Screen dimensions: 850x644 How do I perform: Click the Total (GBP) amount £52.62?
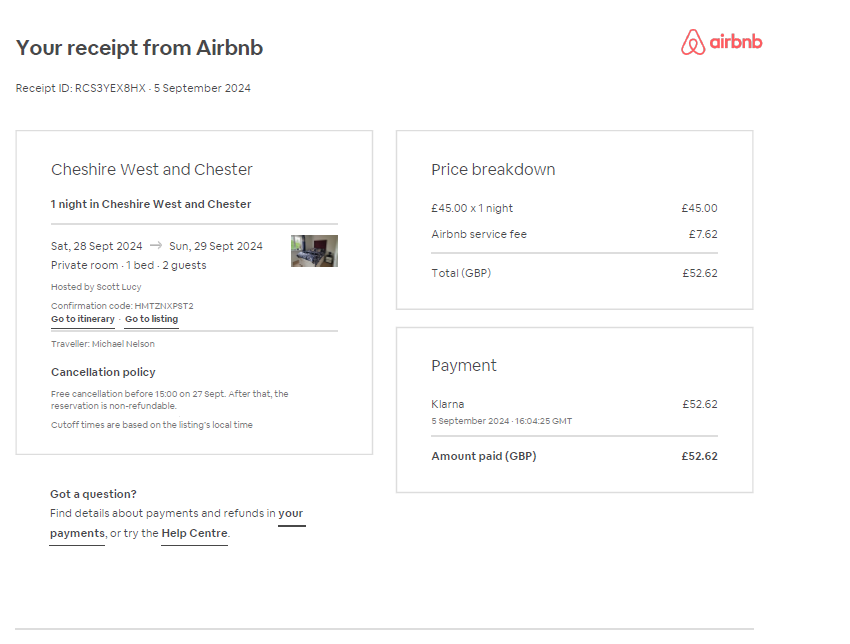(700, 273)
